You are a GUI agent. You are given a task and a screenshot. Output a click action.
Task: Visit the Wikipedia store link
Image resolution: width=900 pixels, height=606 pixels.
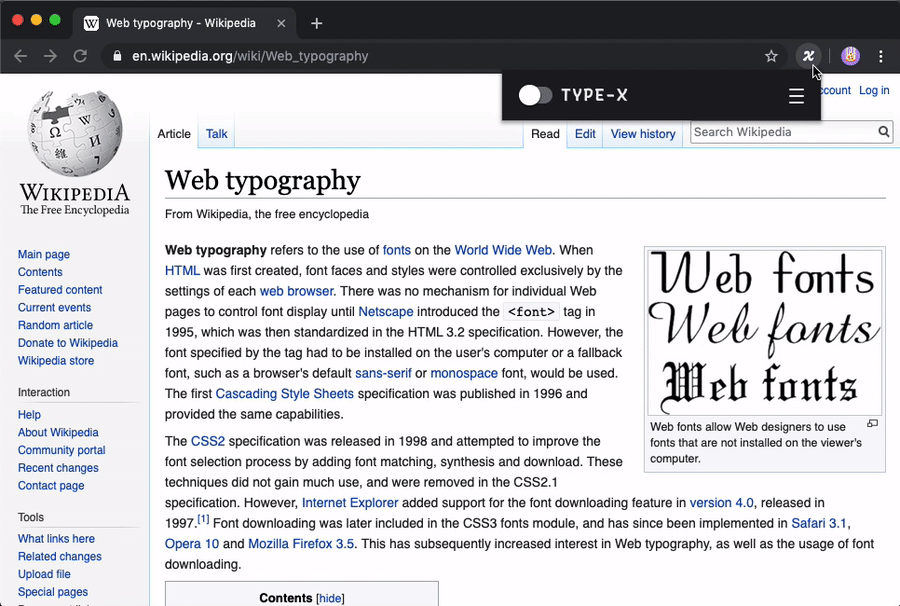point(56,361)
